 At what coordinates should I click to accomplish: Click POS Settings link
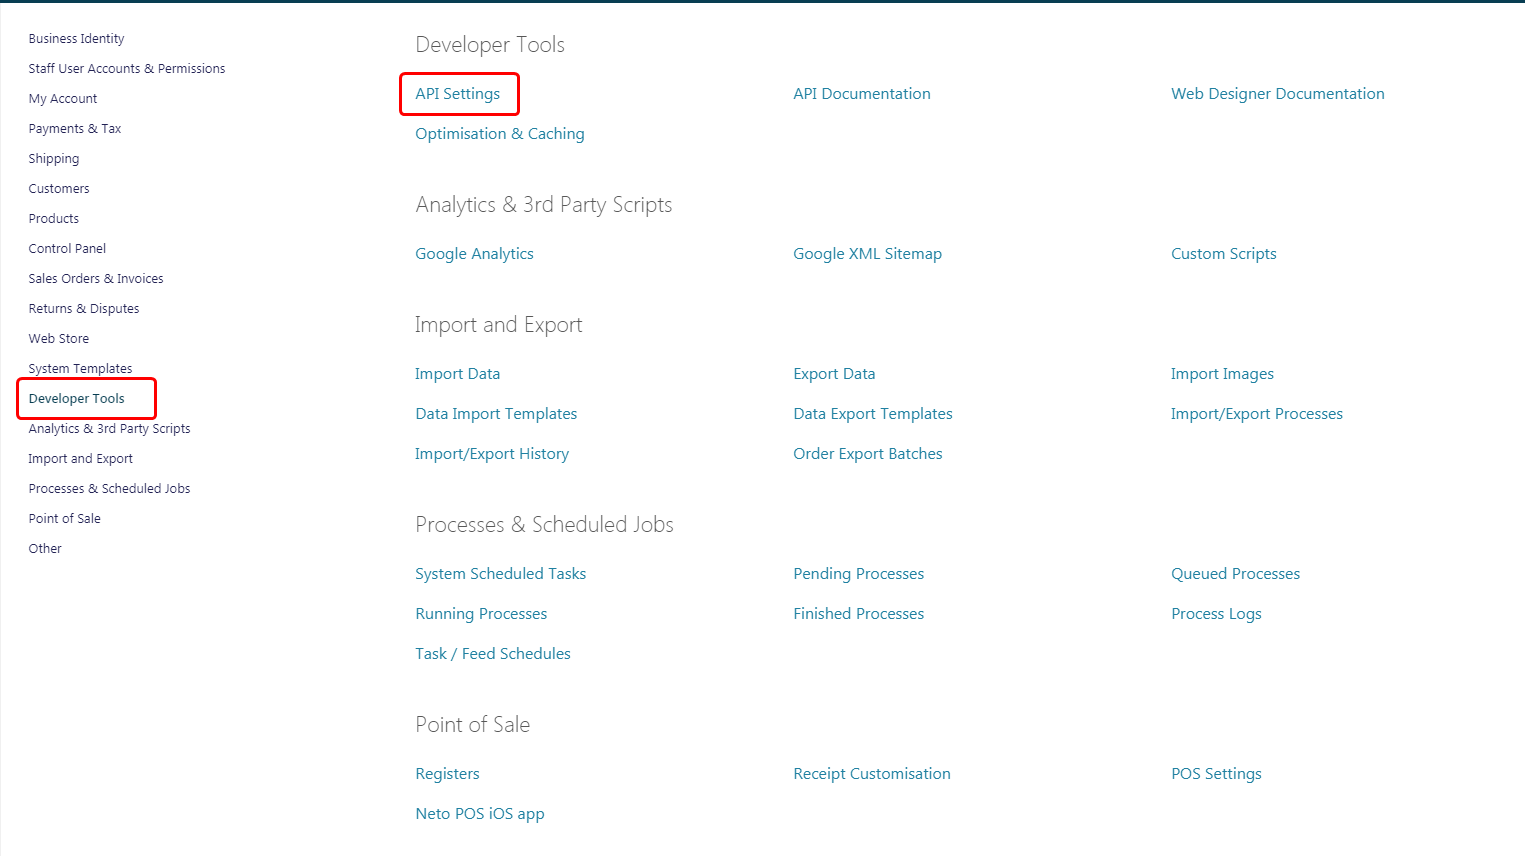pos(1216,774)
